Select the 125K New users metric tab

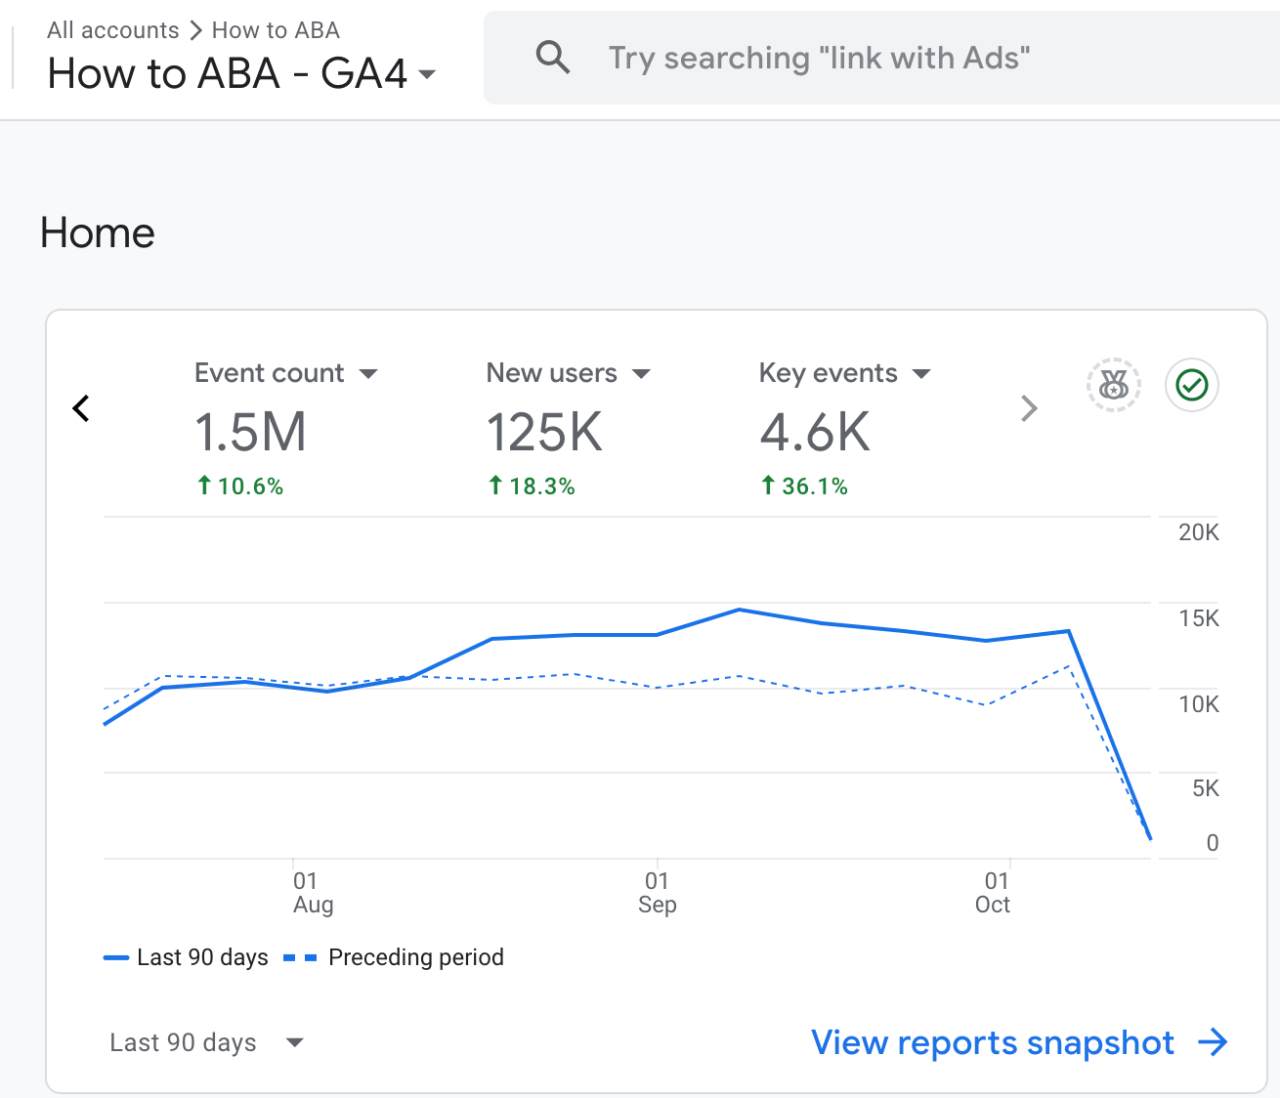pyautogui.click(x=568, y=431)
